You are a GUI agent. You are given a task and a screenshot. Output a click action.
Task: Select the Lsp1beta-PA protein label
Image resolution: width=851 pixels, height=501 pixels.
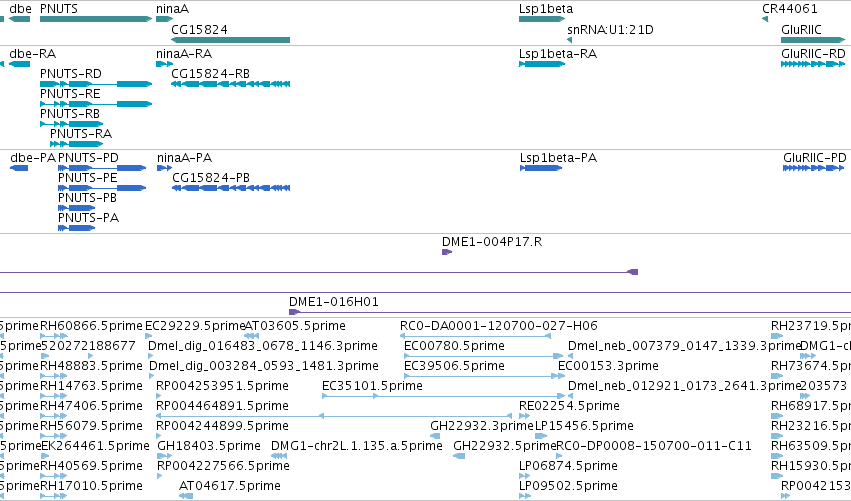pyautogui.click(x=558, y=158)
